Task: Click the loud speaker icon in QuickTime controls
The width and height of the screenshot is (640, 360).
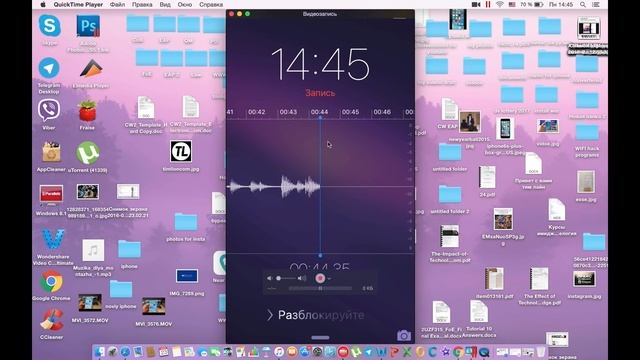Action: (302, 278)
